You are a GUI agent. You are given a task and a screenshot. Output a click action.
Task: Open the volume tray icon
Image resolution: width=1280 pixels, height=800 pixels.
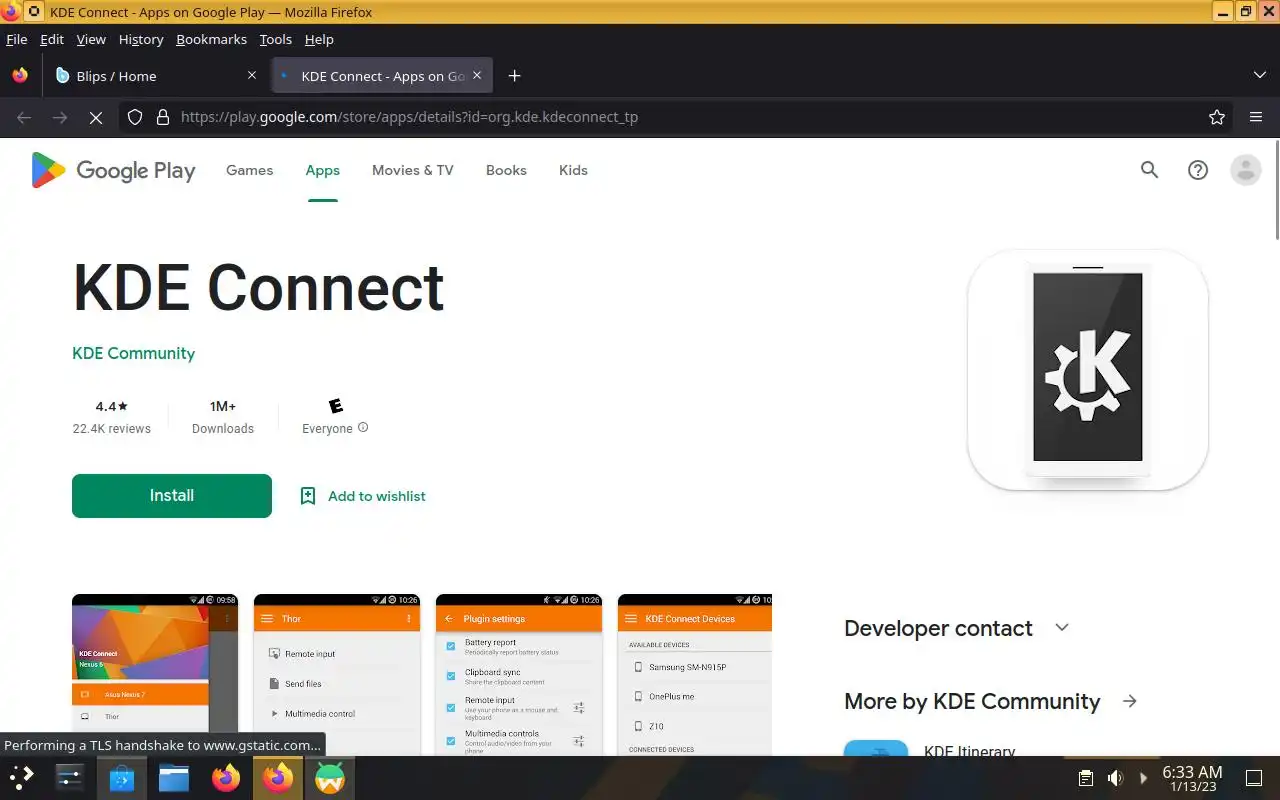[x=1115, y=778]
